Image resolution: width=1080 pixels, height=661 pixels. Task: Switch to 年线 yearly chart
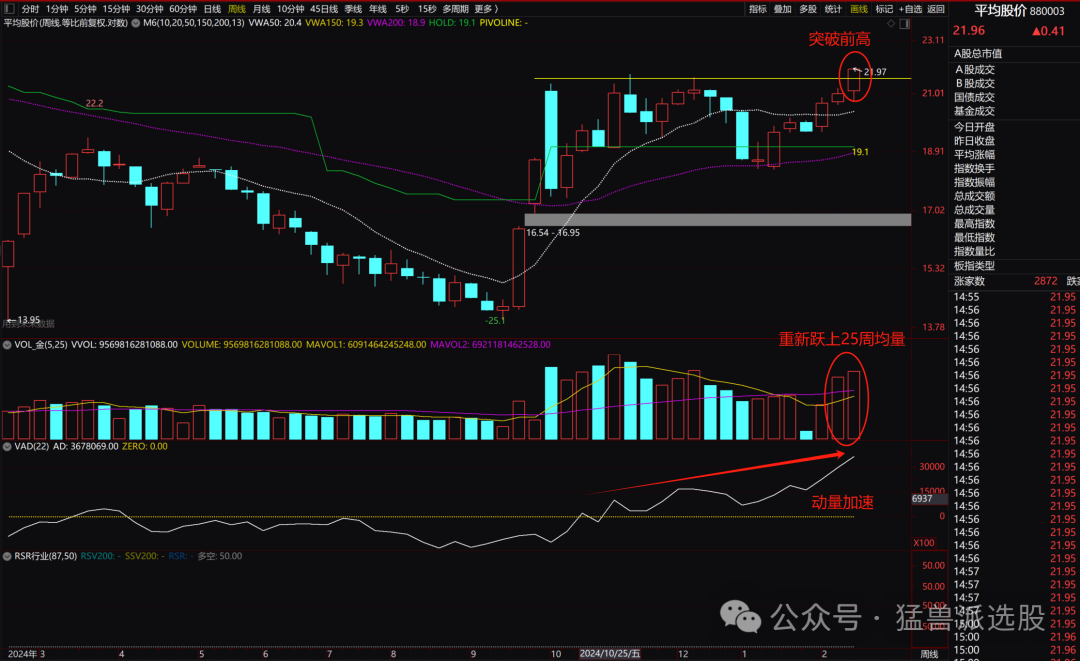point(377,9)
